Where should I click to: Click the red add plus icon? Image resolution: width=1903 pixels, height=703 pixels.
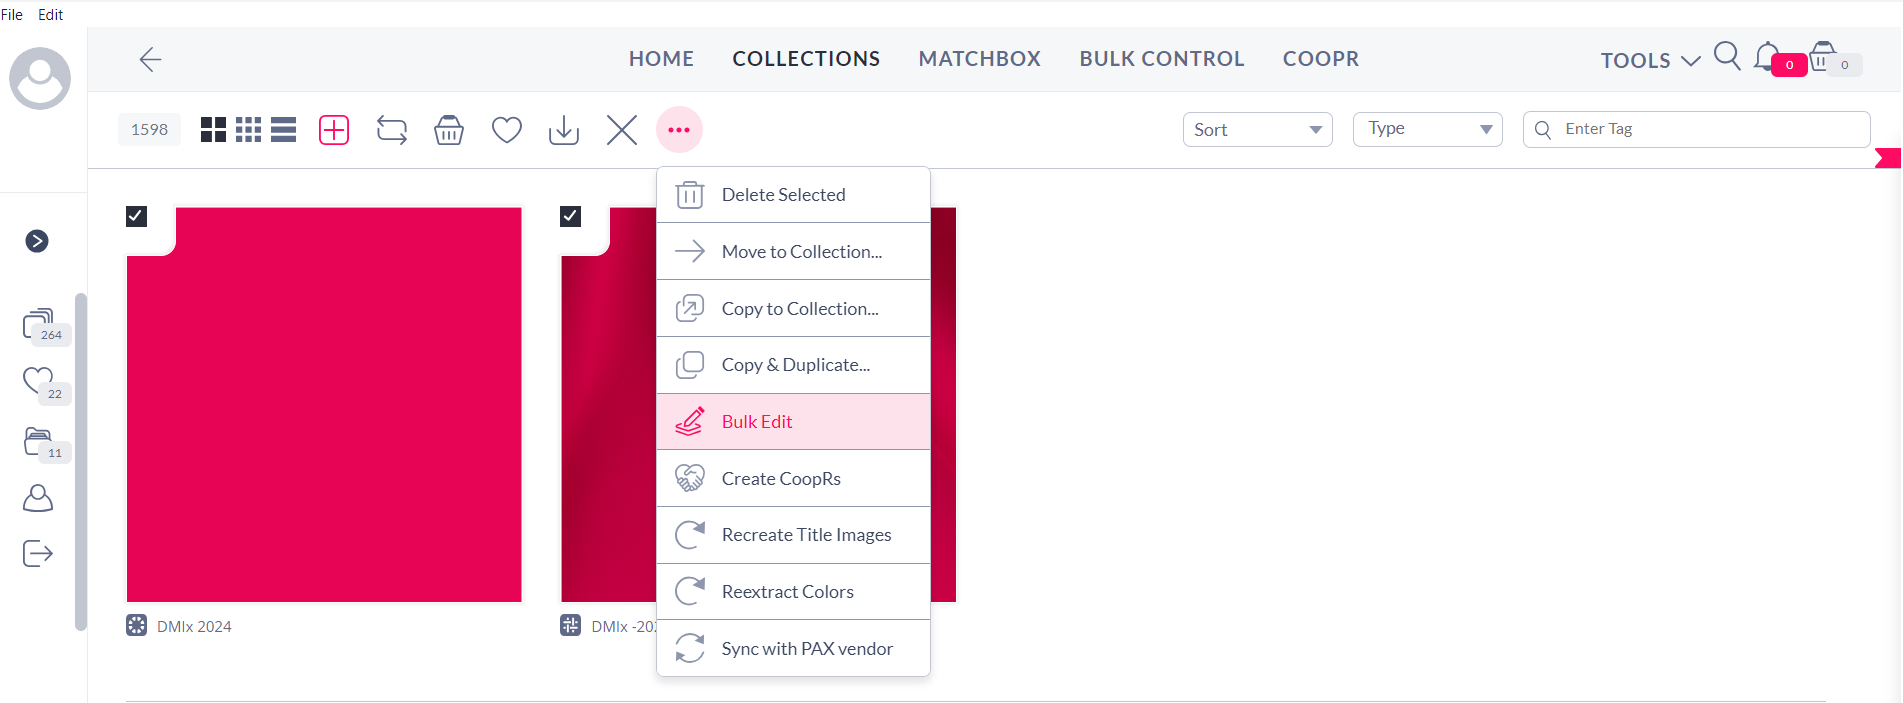(x=334, y=130)
